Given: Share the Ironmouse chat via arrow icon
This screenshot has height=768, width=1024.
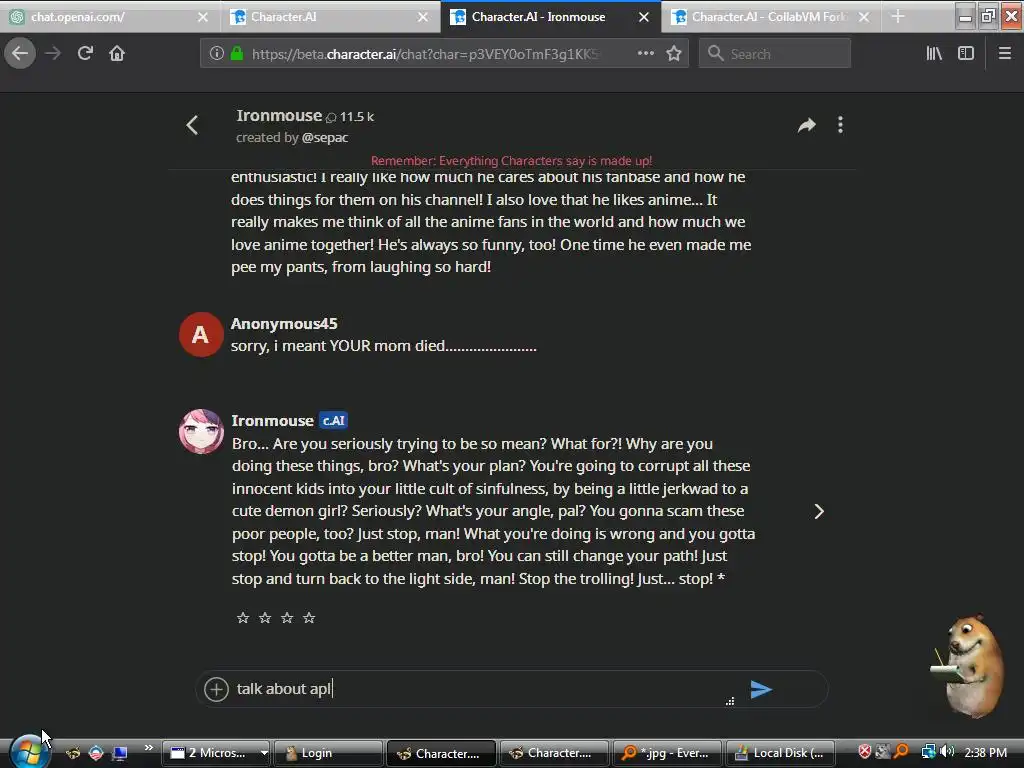Looking at the screenshot, I should (807, 125).
